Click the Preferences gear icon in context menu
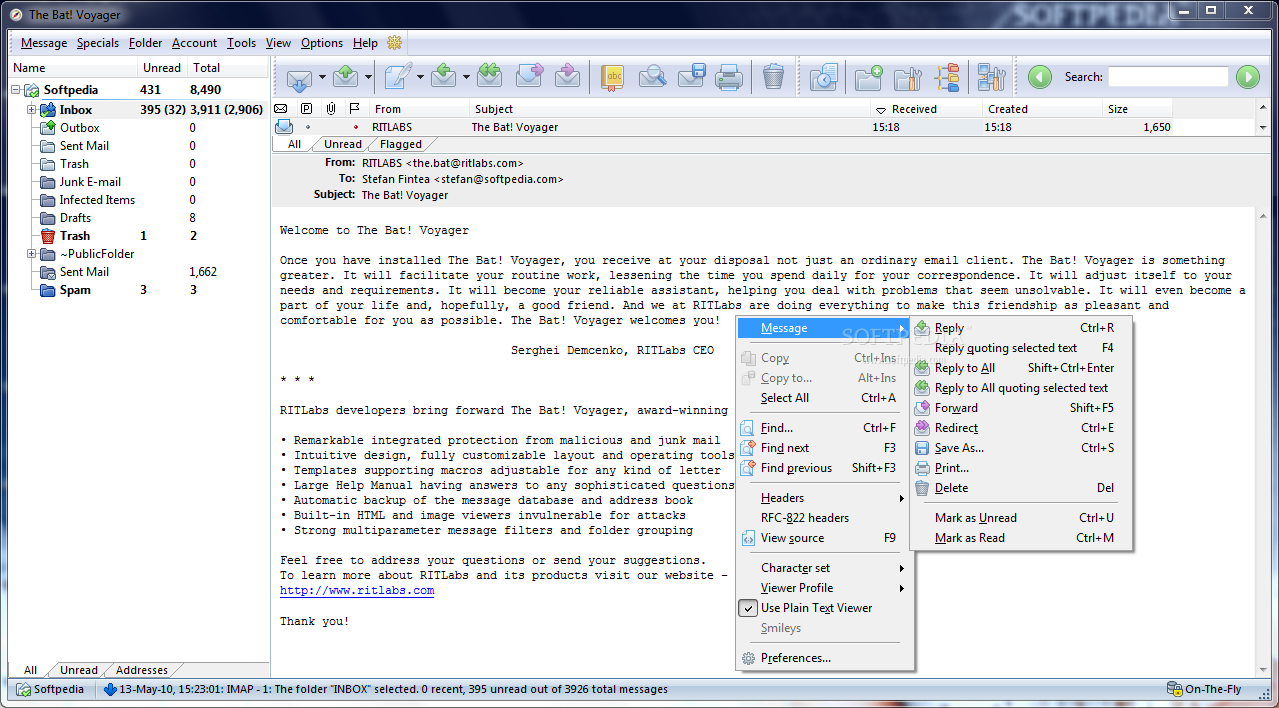 click(747, 658)
